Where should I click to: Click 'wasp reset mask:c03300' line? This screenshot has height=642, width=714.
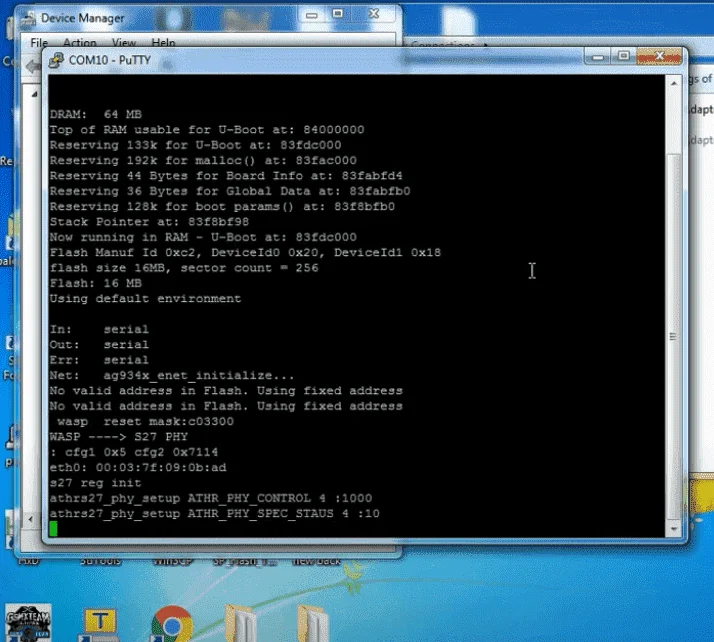145,422
